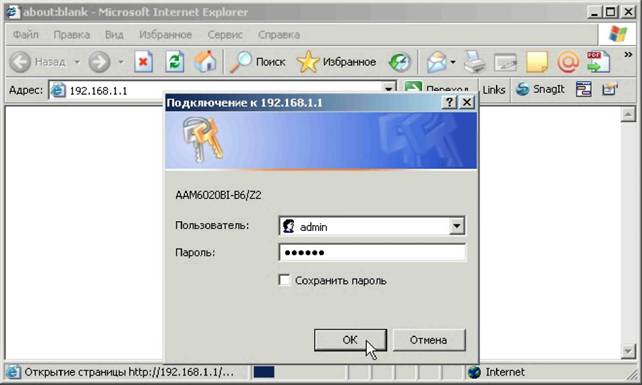642x385 pixels.
Task: Expand the Пользователь username dropdown
Action: pos(457,226)
